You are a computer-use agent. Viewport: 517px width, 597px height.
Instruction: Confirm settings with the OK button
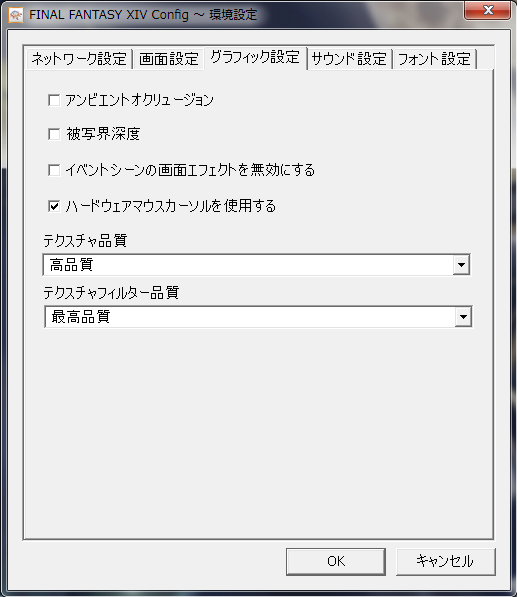click(x=336, y=562)
